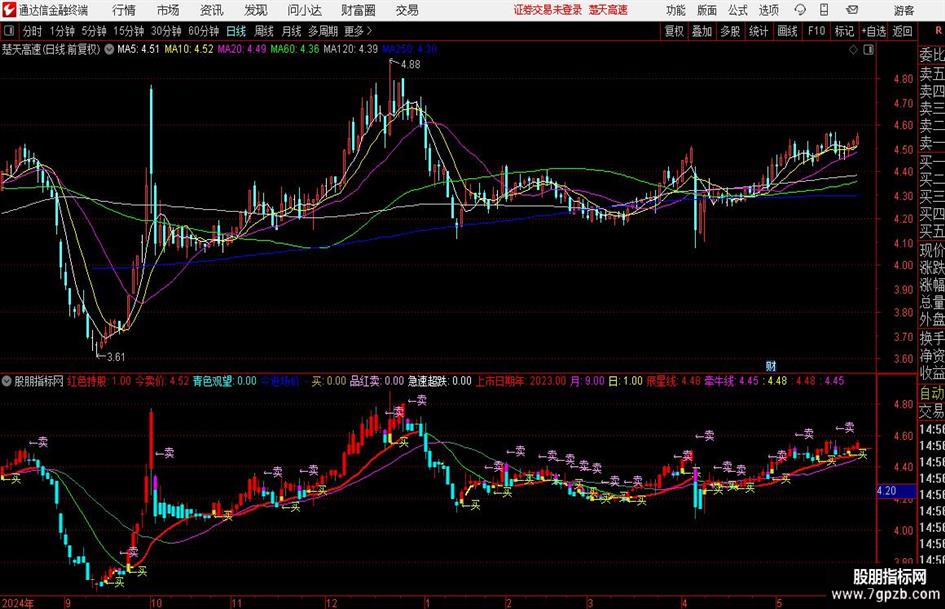The height and width of the screenshot is (609, 945).
Task: Expand the 楚天高速 main chart dropdown arrow
Action: click(109, 49)
